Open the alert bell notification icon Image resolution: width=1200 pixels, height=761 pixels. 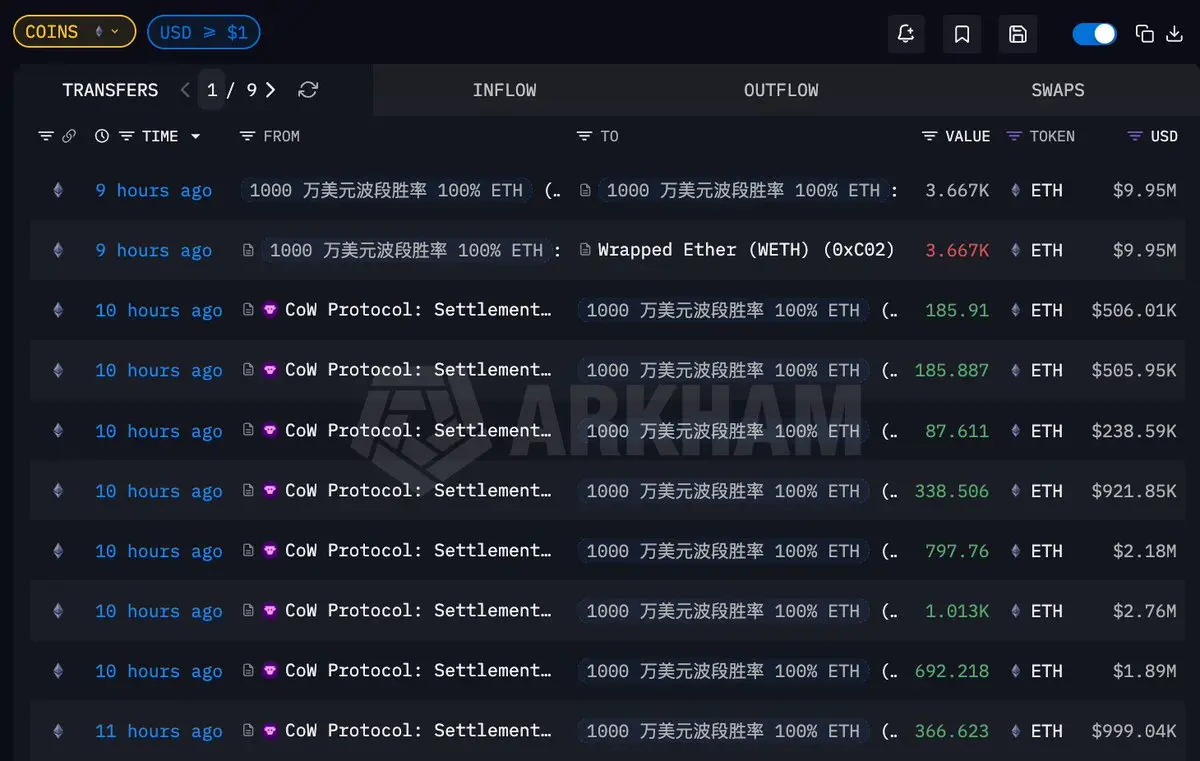point(906,34)
